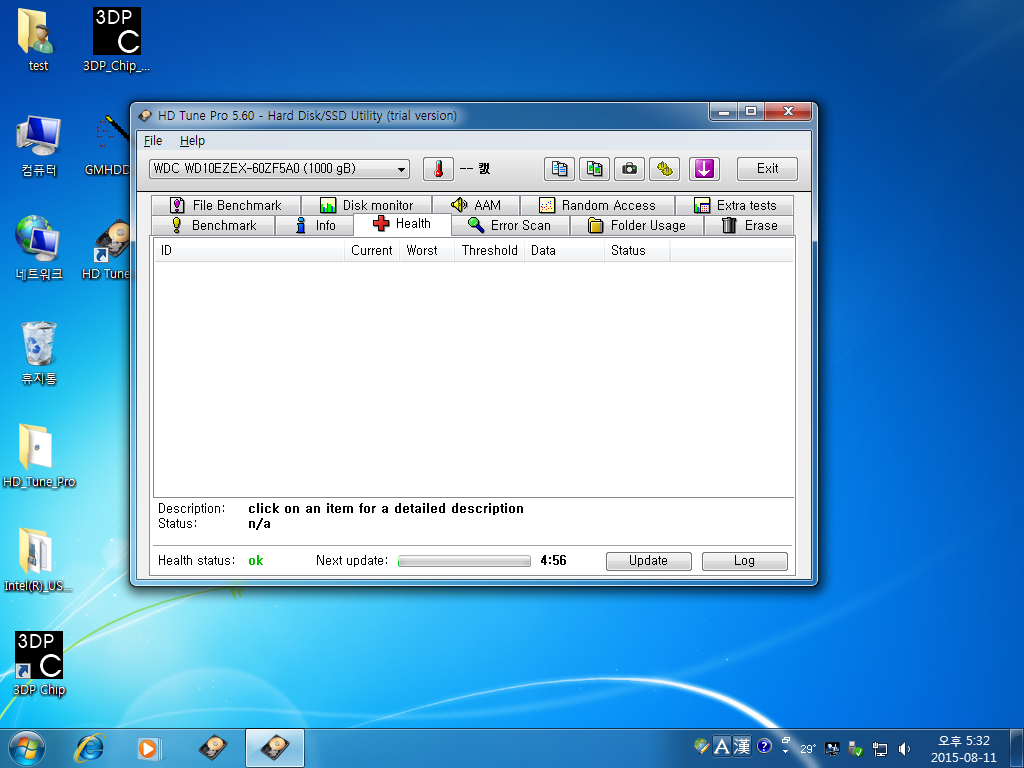The image size is (1024, 768).
Task: Select the 'test' folder on desktop
Action: pos(38,40)
